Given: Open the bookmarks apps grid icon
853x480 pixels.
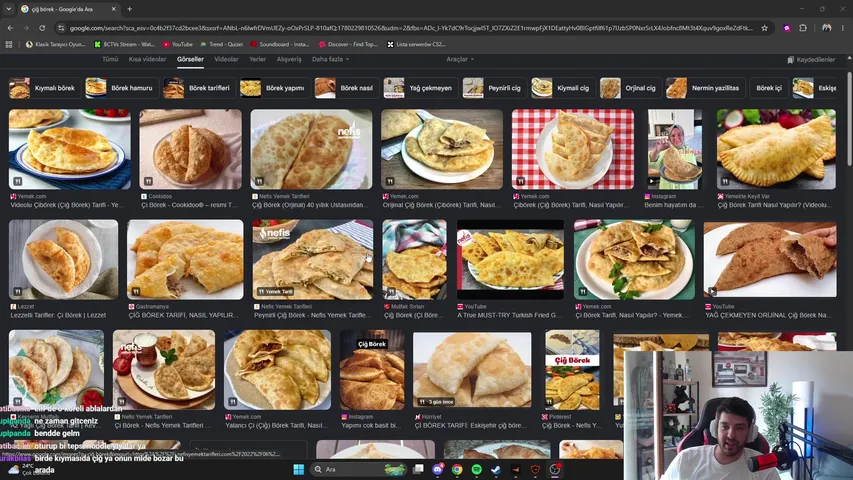Looking at the screenshot, I should (x=9, y=45).
